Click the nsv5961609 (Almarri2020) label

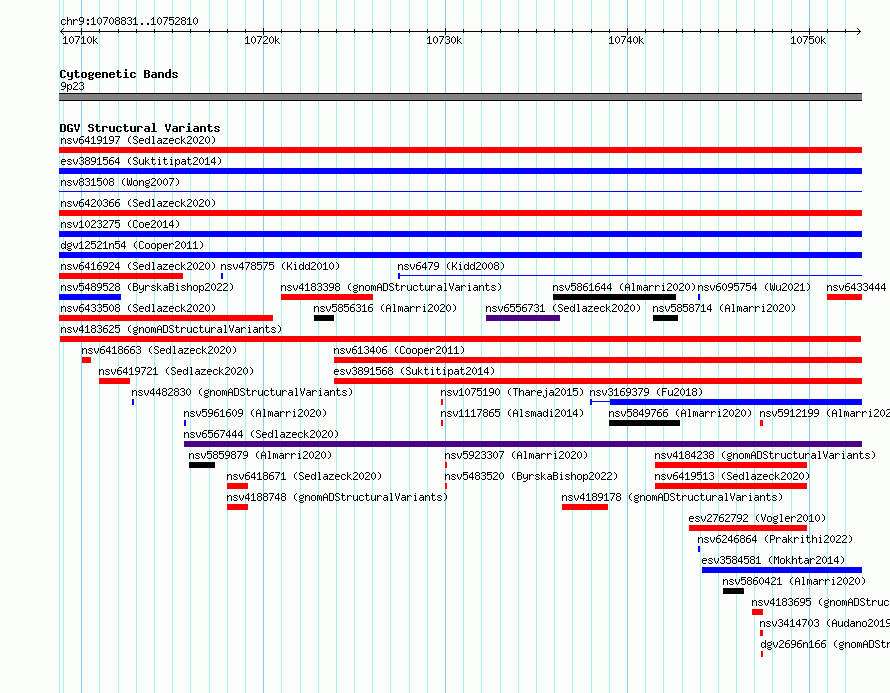pyautogui.click(x=255, y=413)
